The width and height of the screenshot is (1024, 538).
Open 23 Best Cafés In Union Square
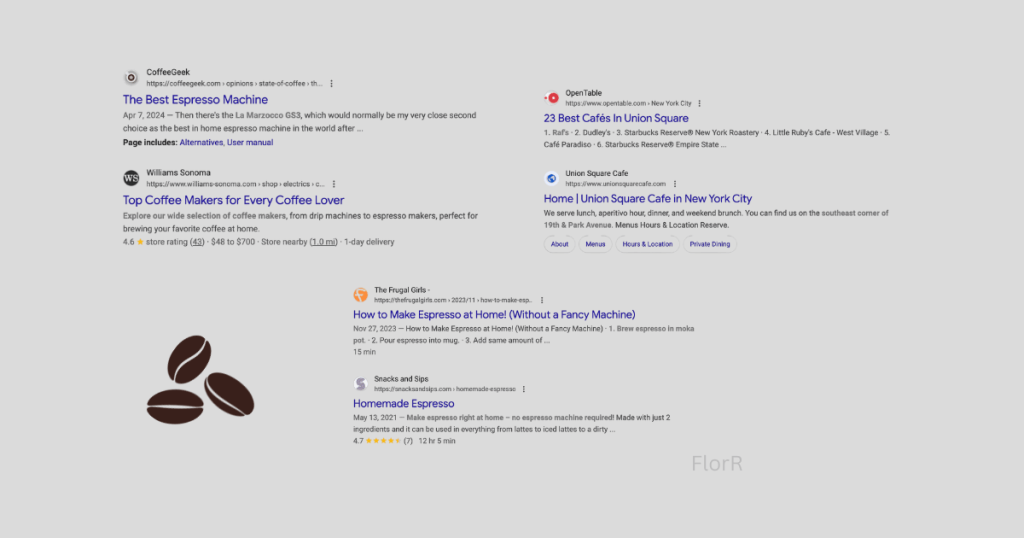tap(616, 118)
